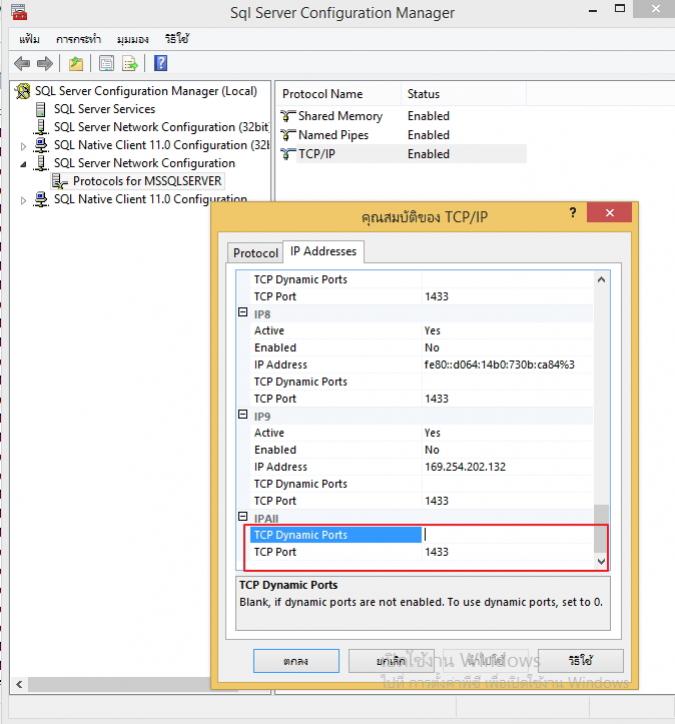Open the มุมมอง (View) menu
675x724 pixels.
(132, 39)
